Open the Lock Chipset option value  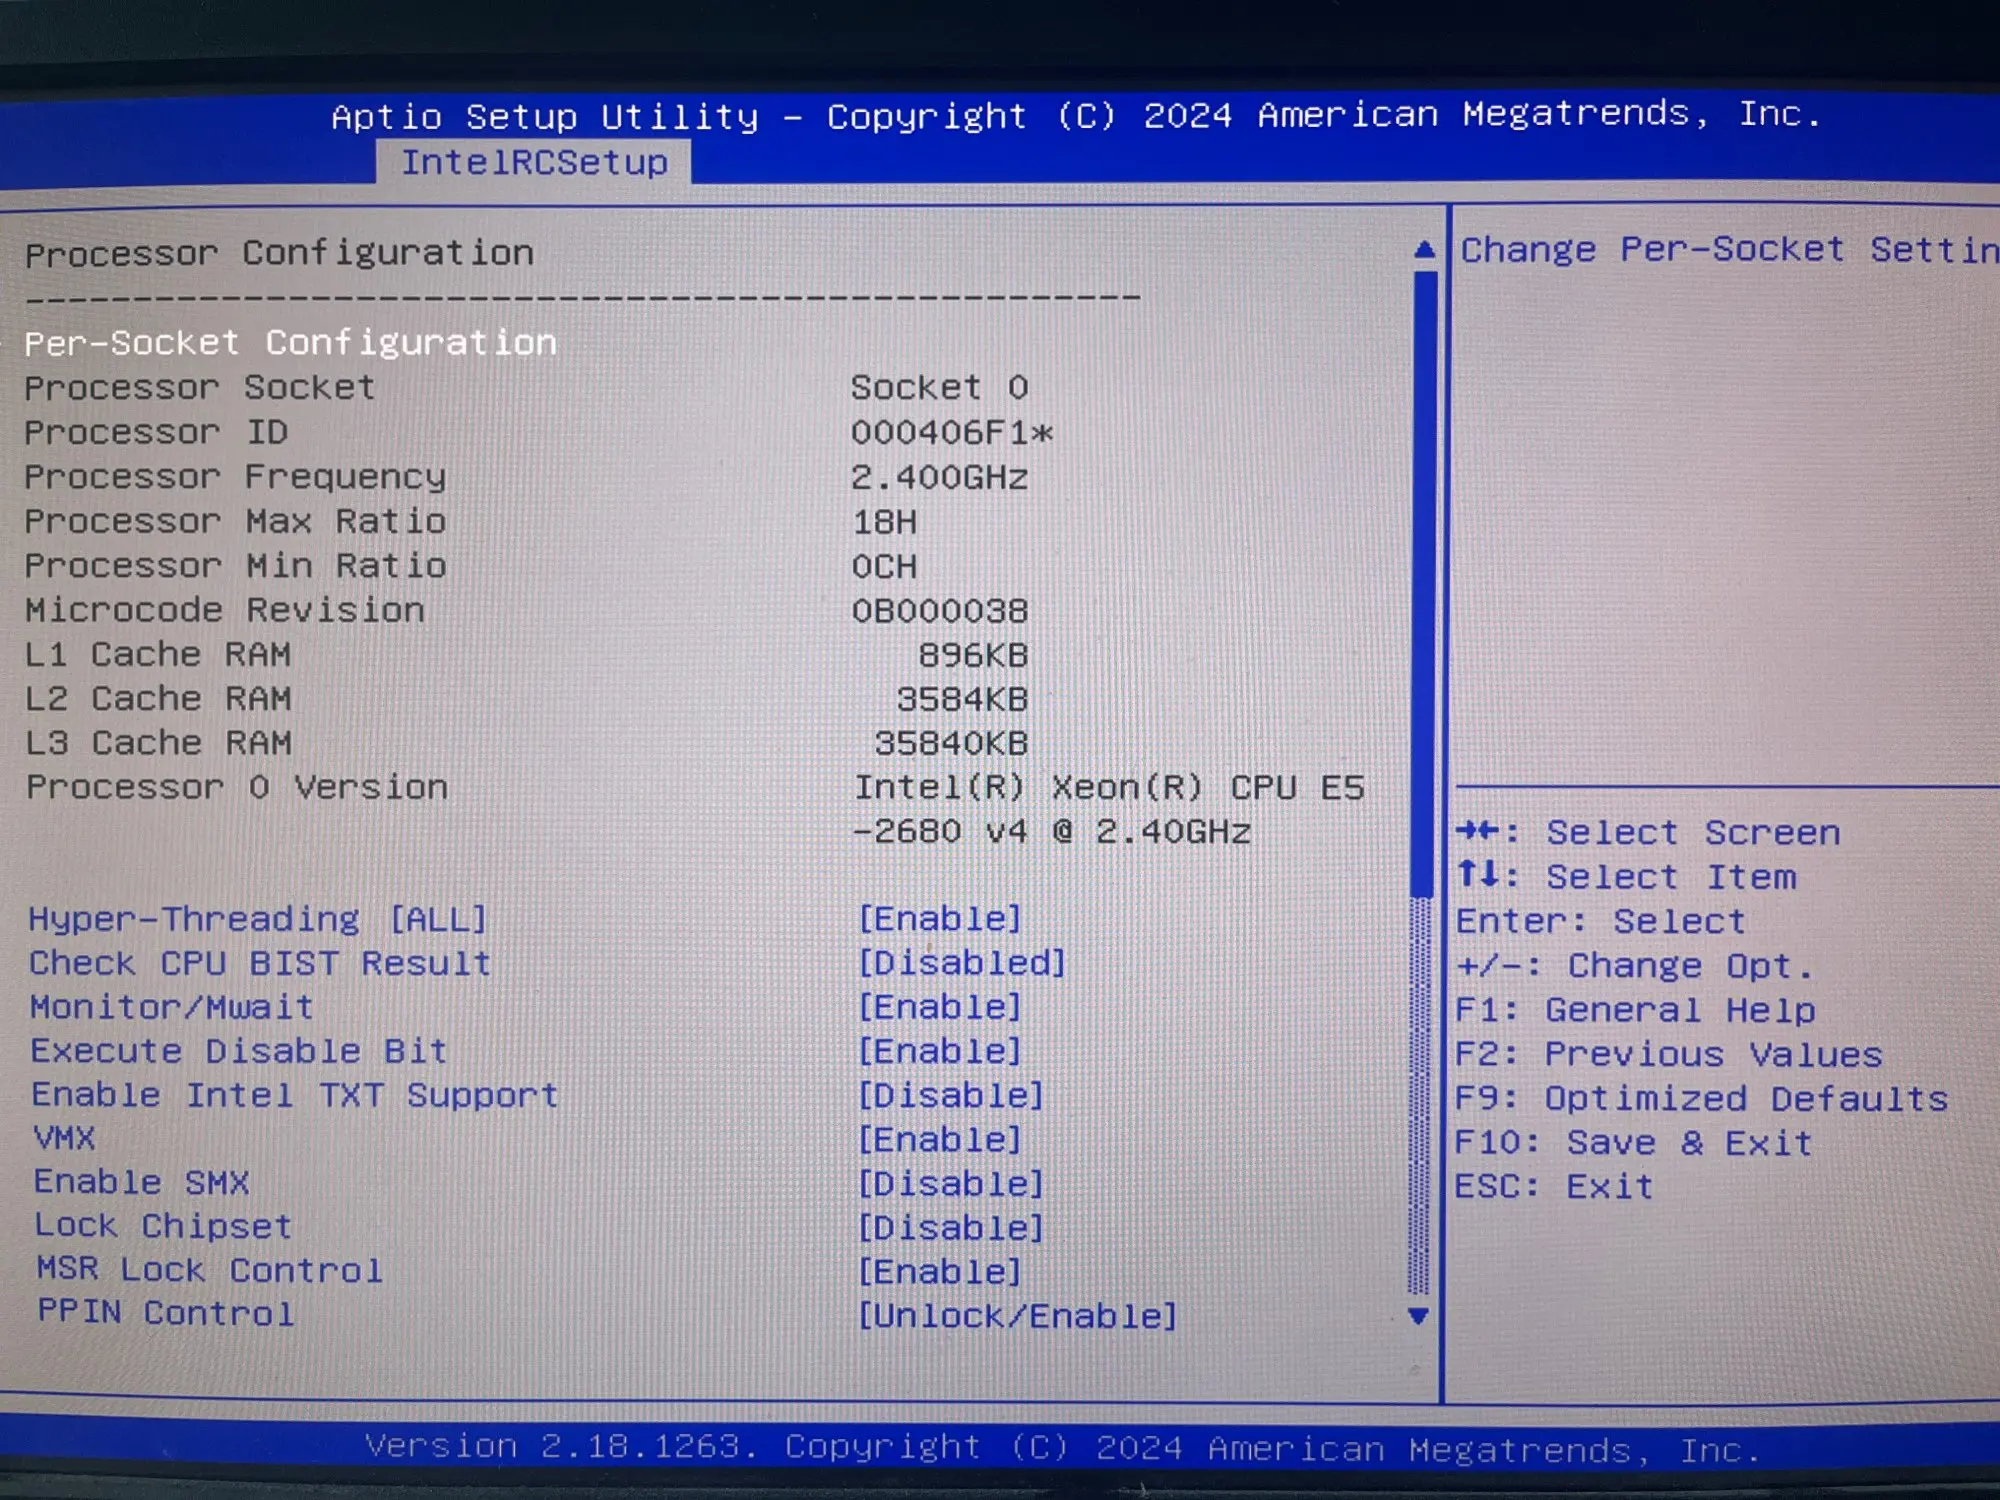coord(951,1228)
